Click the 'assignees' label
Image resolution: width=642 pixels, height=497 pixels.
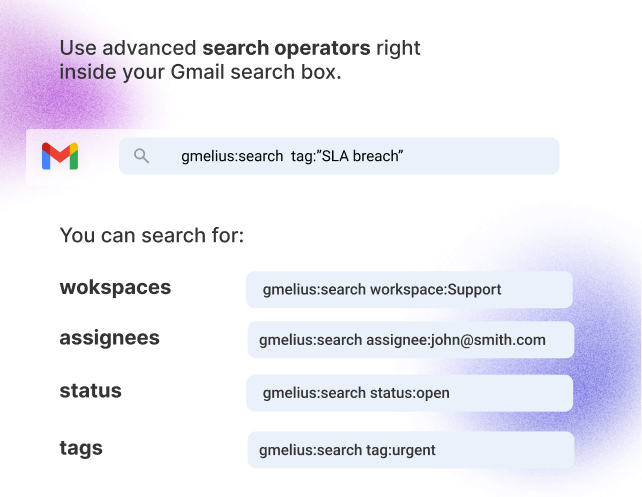tap(110, 339)
